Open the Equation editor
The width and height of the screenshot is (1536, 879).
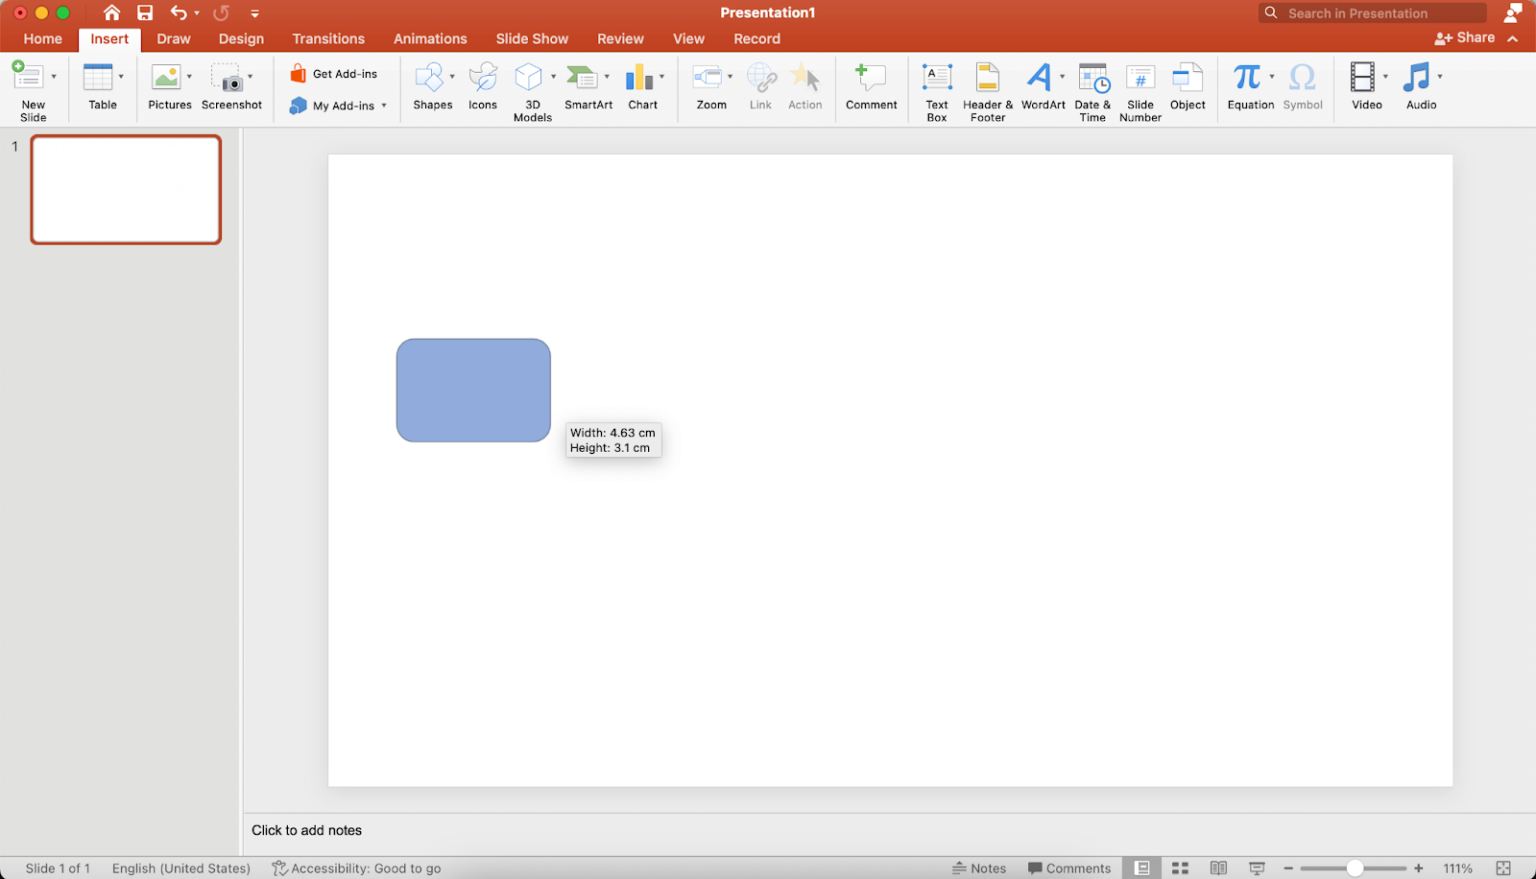[1247, 88]
